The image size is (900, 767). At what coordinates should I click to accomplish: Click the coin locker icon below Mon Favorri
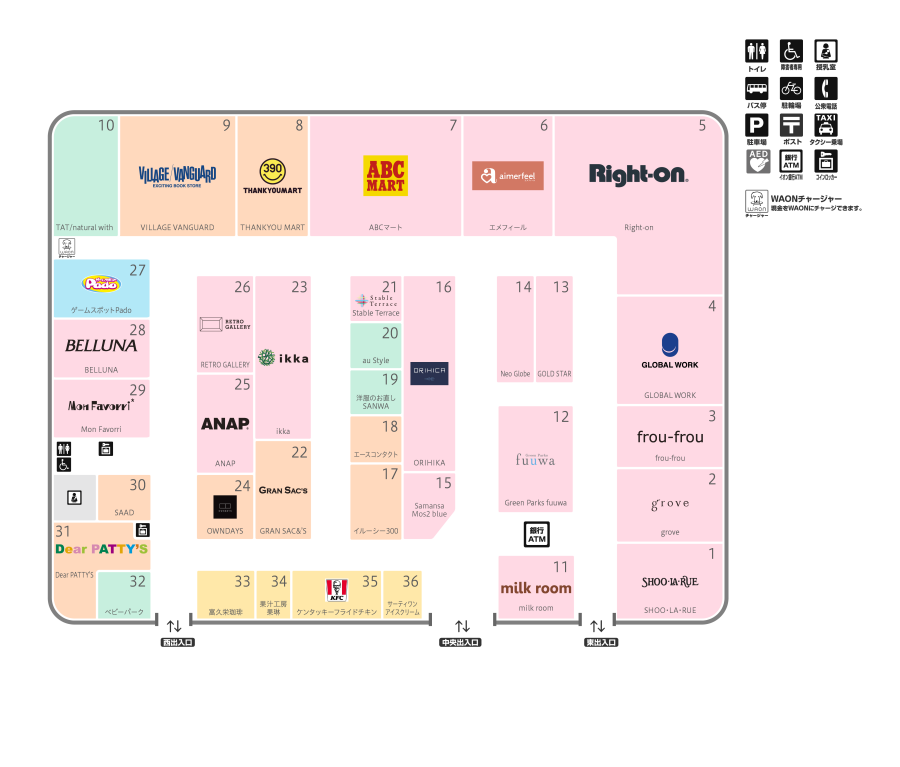(106, 448)
